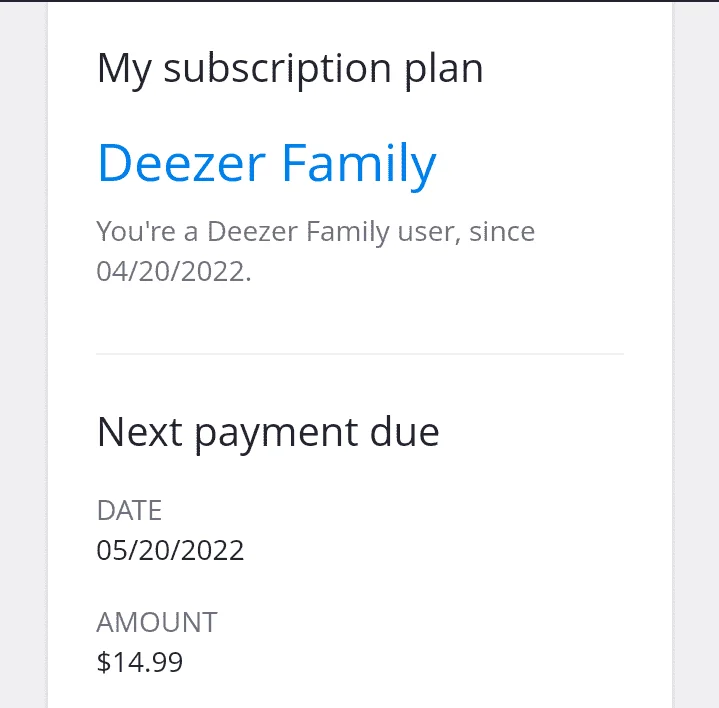
Task: Click the word Next in payment heading
Action: tap(140, 432)
